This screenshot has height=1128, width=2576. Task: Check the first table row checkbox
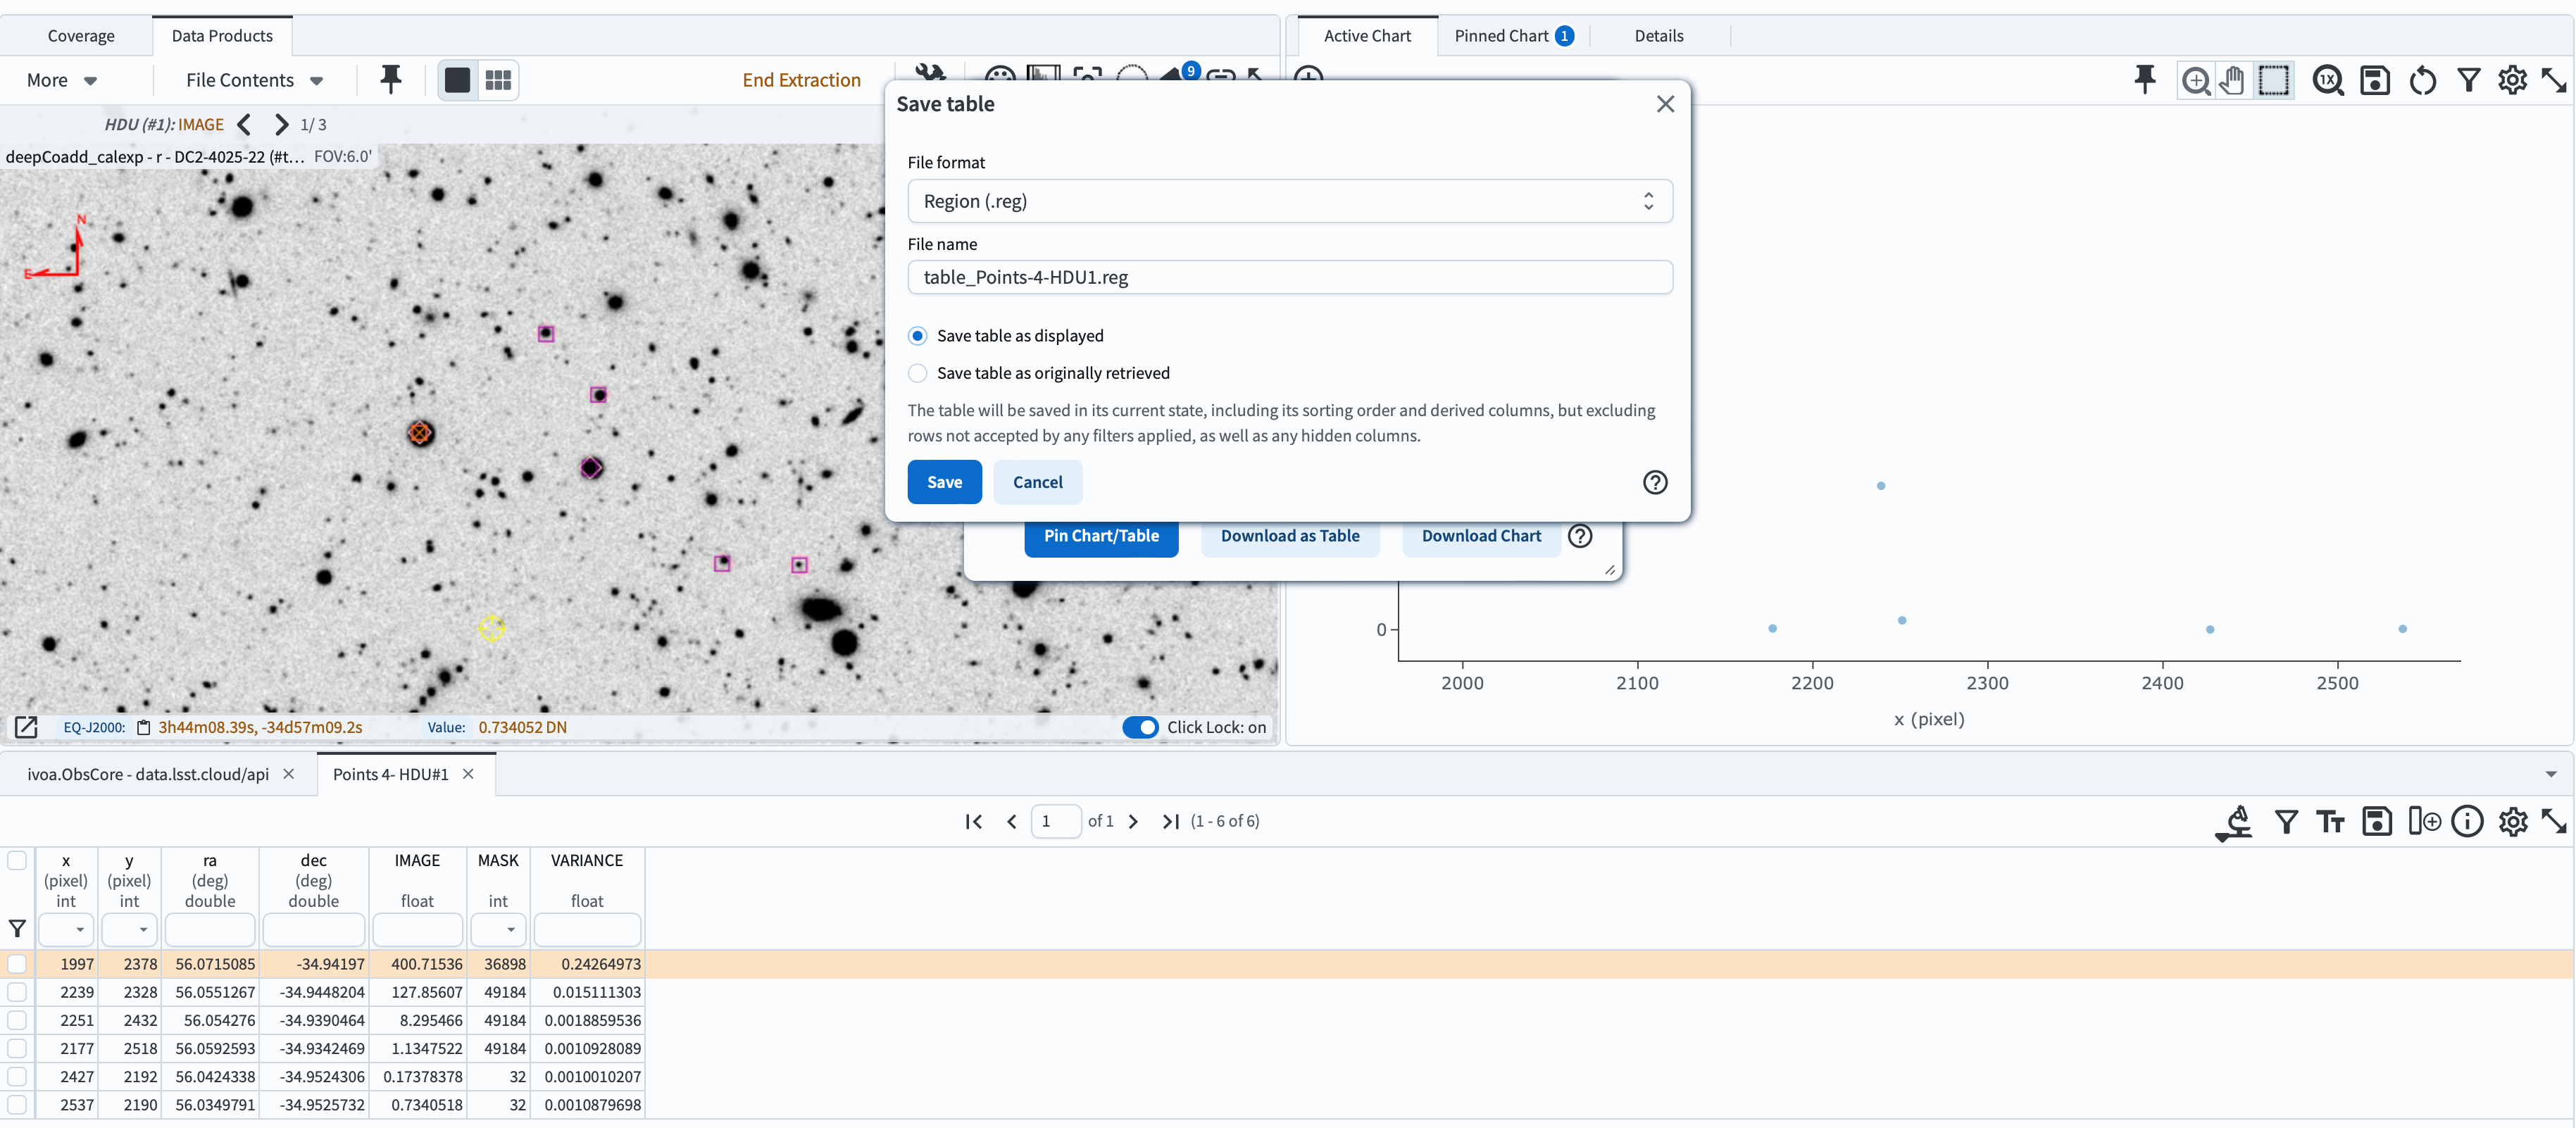pyautogui.click(x=17, y=964)
